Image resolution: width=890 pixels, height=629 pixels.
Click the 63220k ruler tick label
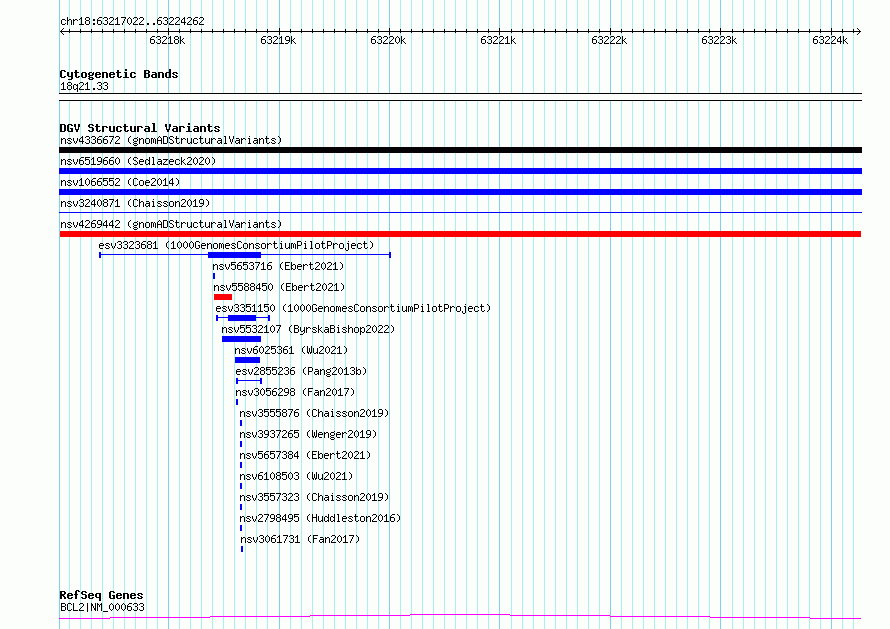pyautogui.click(x=388, y=40)
